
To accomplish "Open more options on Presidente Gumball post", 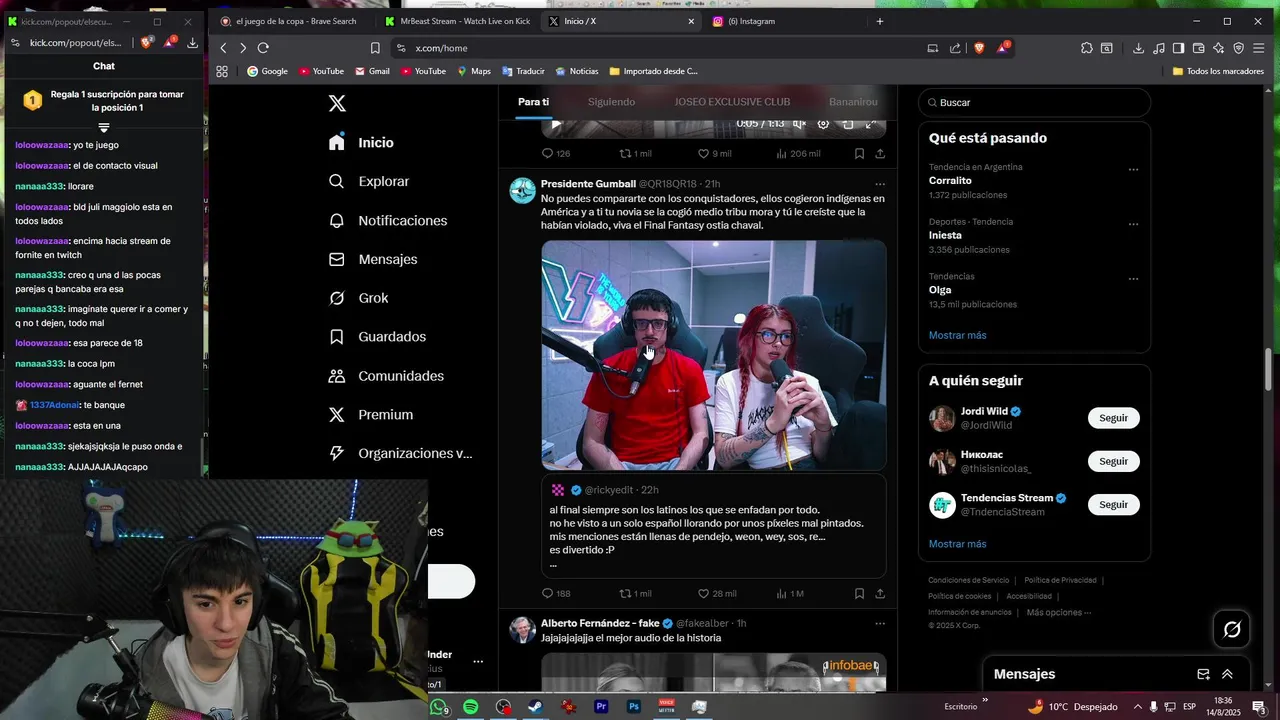I will click(x=880, y=184).
